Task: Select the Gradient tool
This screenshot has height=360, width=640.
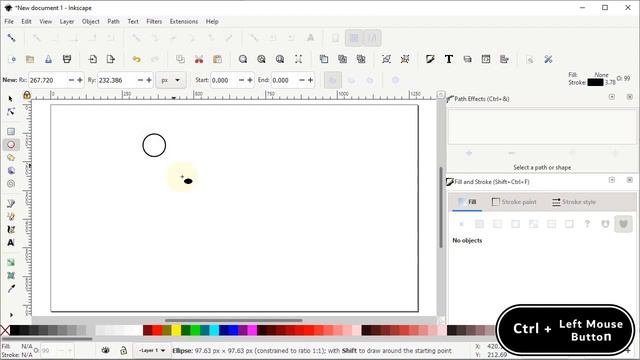Action: pos(11,262)
